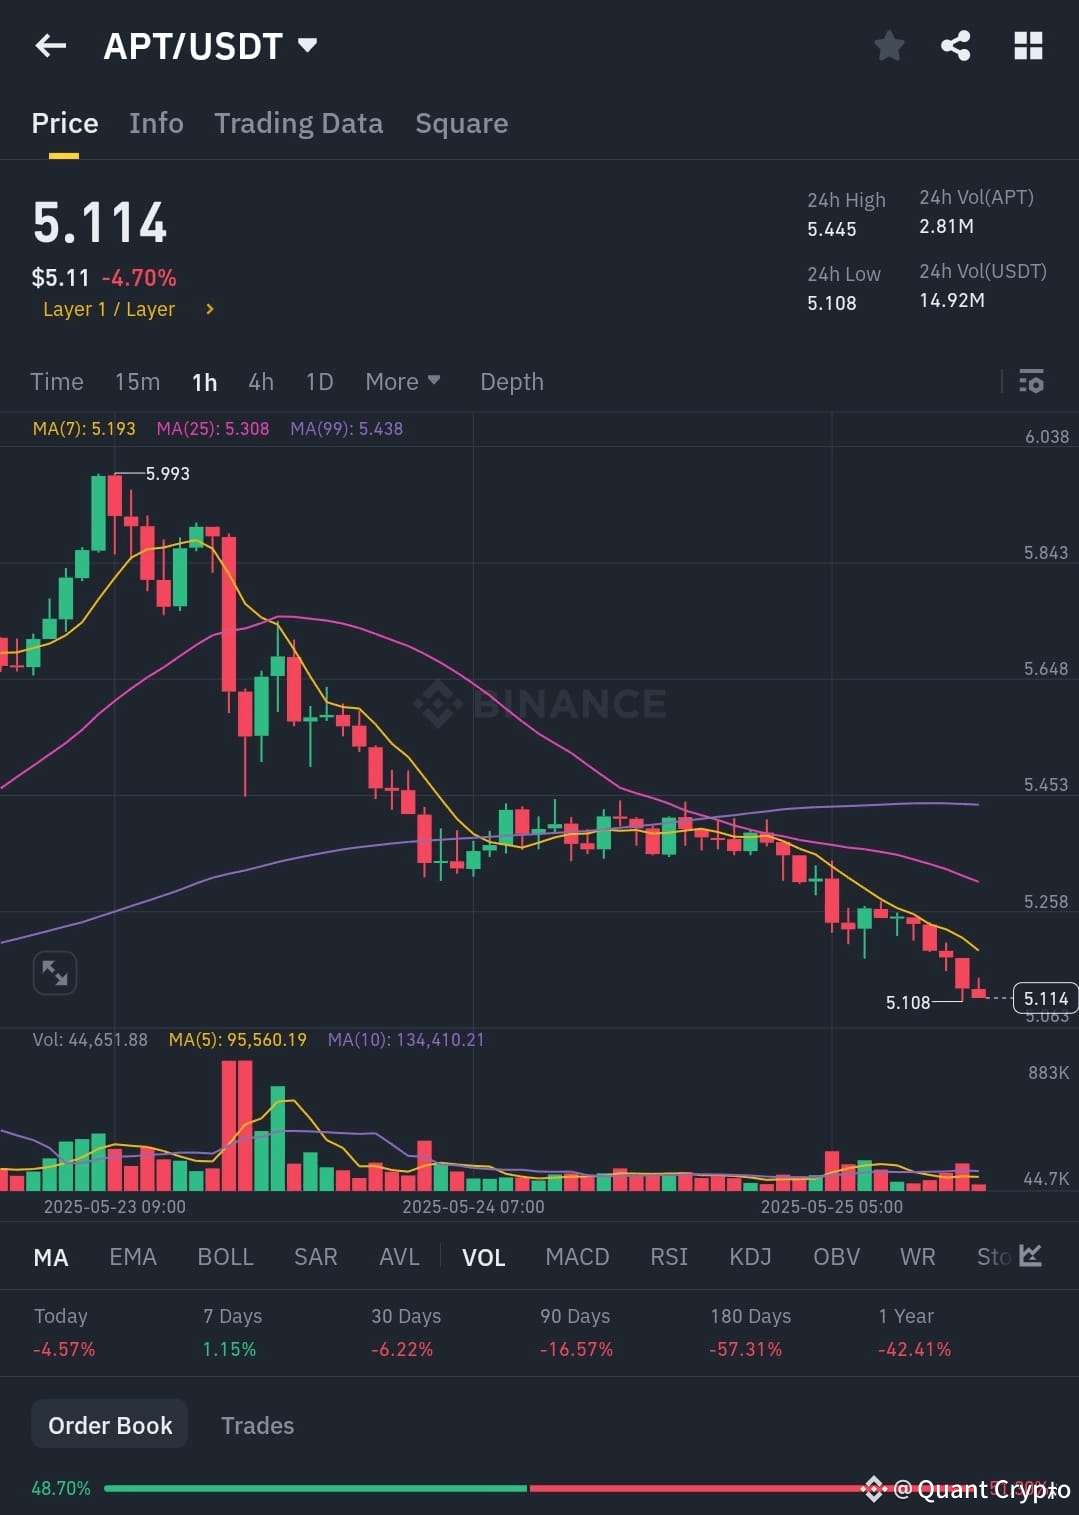Enable the BOLL overlay indicator
The height and width of the screenshot is (1515, 1079).
(x=225, y=1257)
